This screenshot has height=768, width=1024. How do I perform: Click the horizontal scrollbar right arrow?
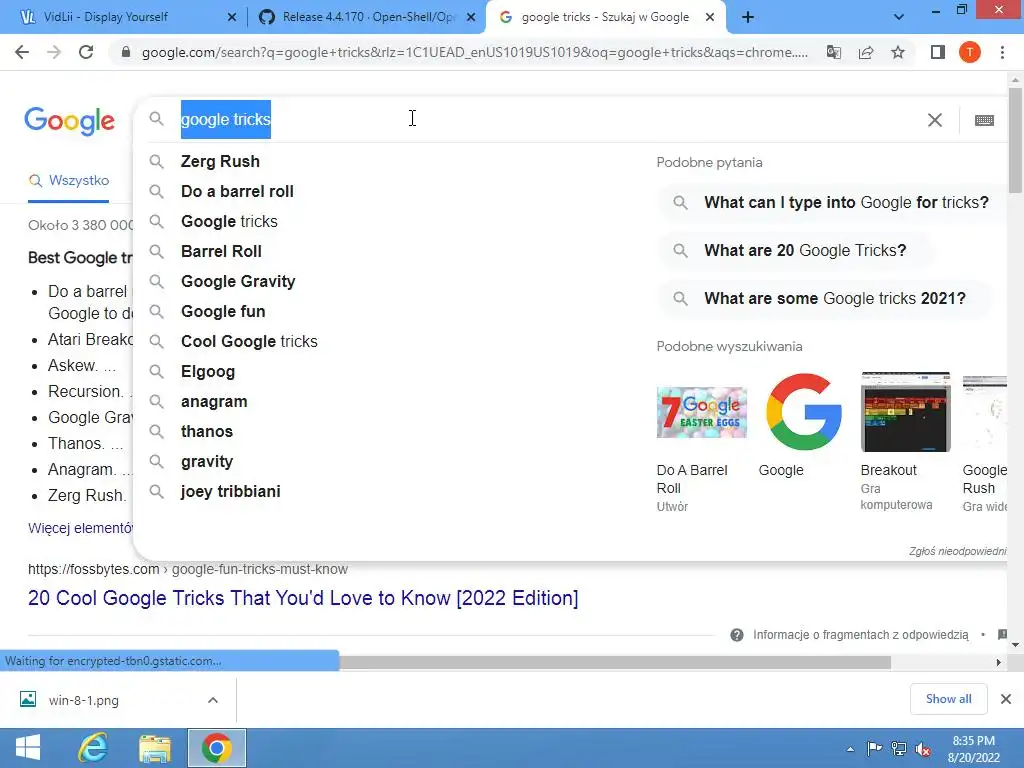pyautogui.click(x=999, y=662)
